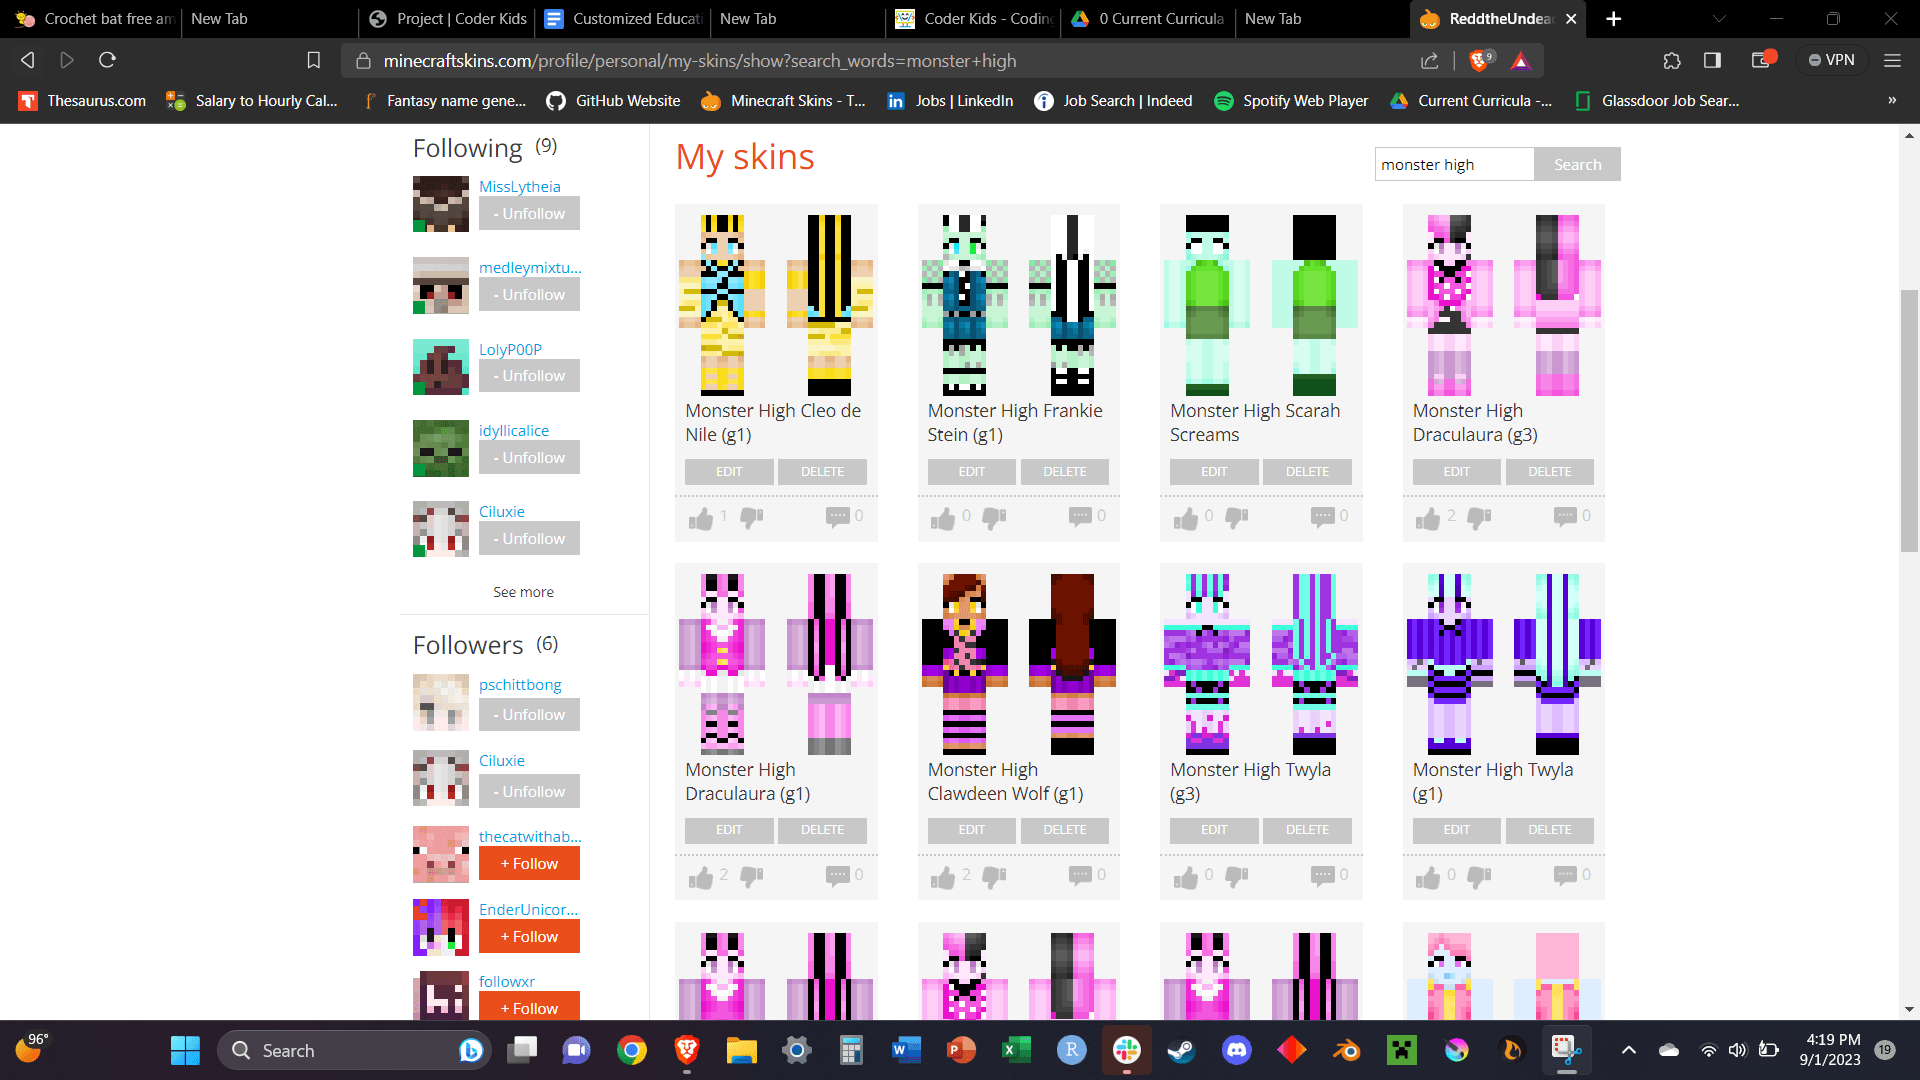Image resolution: width=1920 pixels, height=1080 pixels.
Task: Click the Search button for monster high
Action: click(1577, 164)
